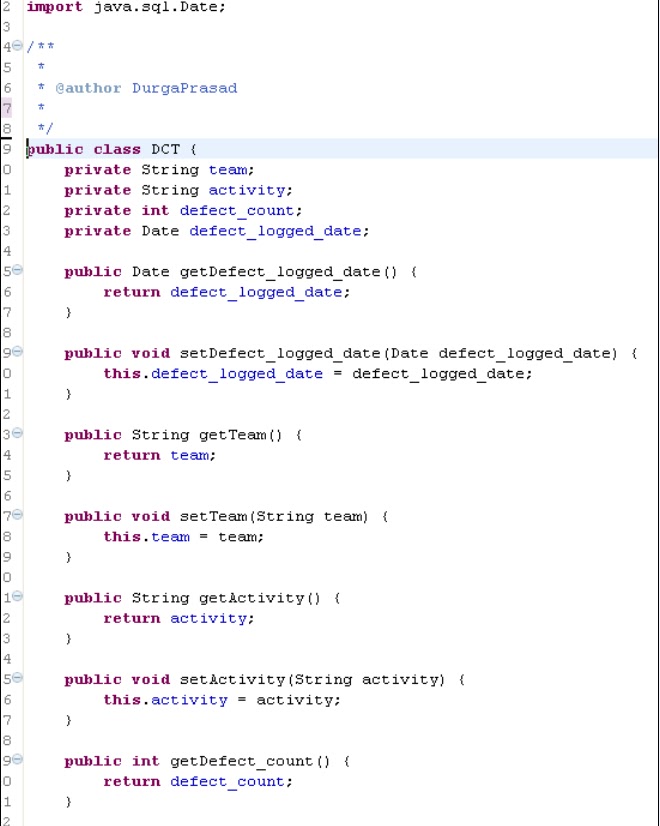Viewport: 660px width, 826px height.
Task: Click the 'void' keyword of setTeam
Action: tap(151, 516)
